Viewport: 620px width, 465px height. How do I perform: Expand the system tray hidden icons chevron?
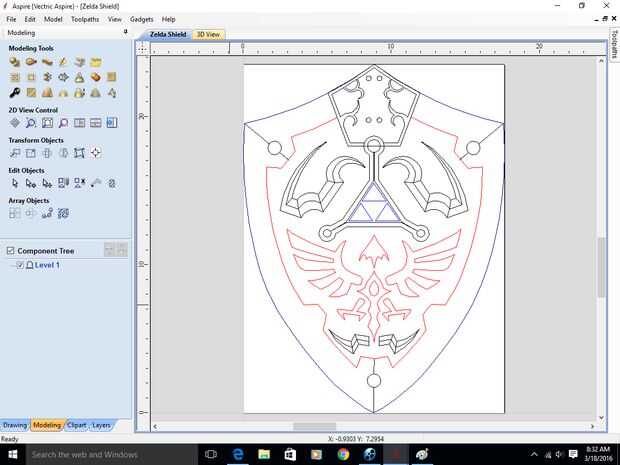[x=534, y=454]
